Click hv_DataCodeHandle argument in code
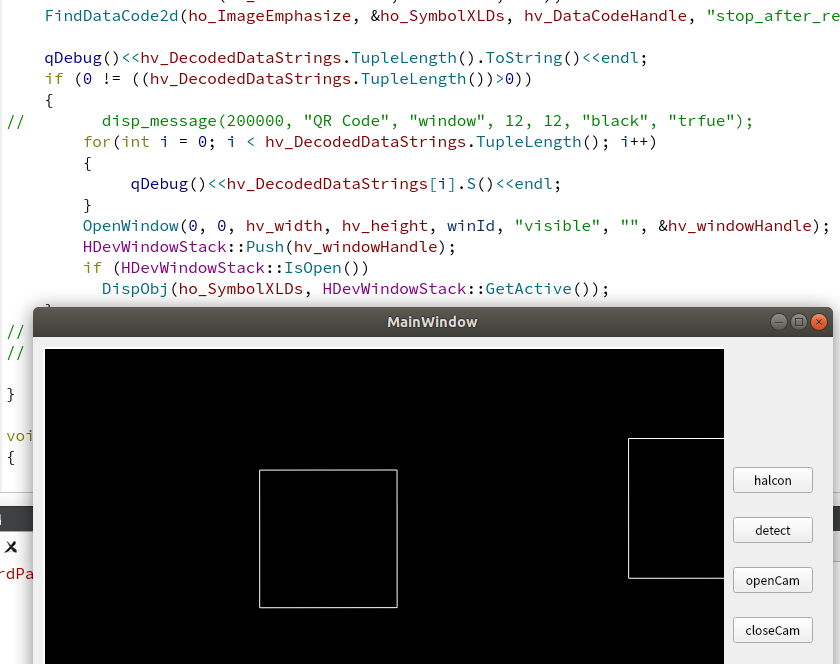The image size is (840, 664). 605,16
